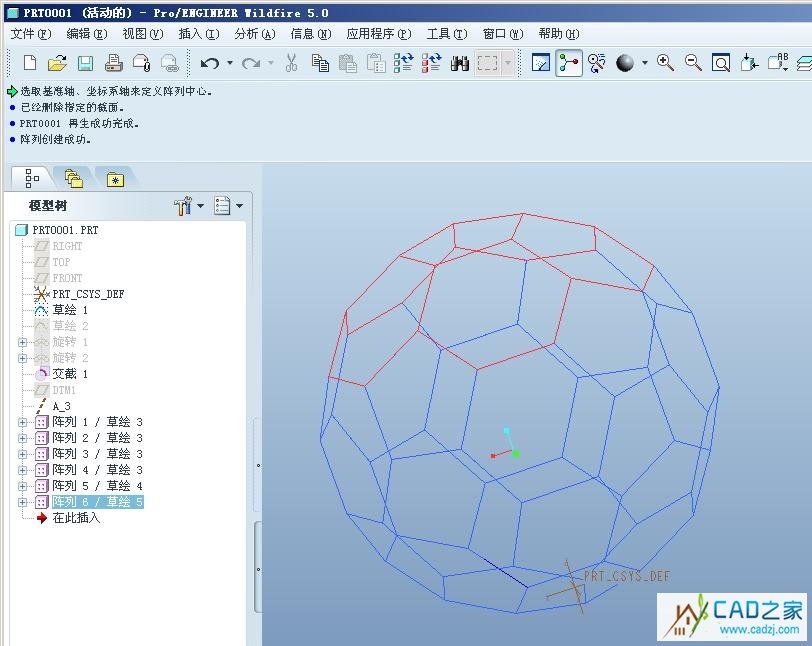This screenshot has width=812, height=646.
Task: Expand the 阵列 1 / 草绘 3 tree node
Action: coord(23,422)
